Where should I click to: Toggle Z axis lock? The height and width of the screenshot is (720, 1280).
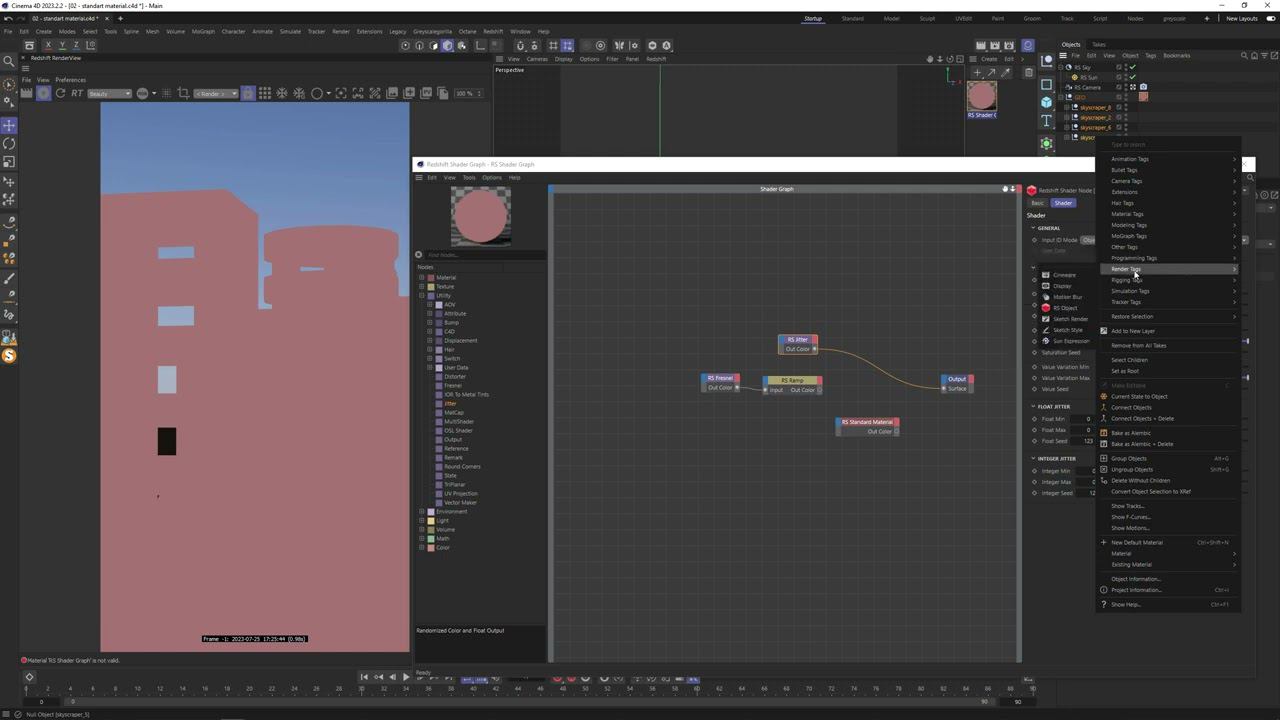75,45
